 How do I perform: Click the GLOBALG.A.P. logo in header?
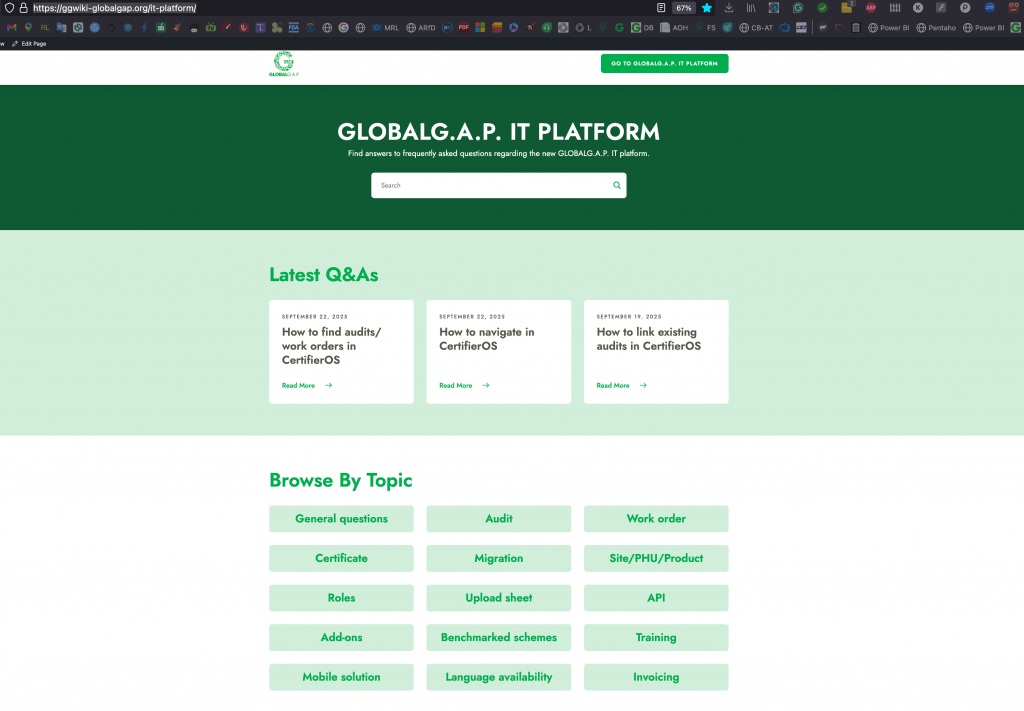[x=284, y=64]
